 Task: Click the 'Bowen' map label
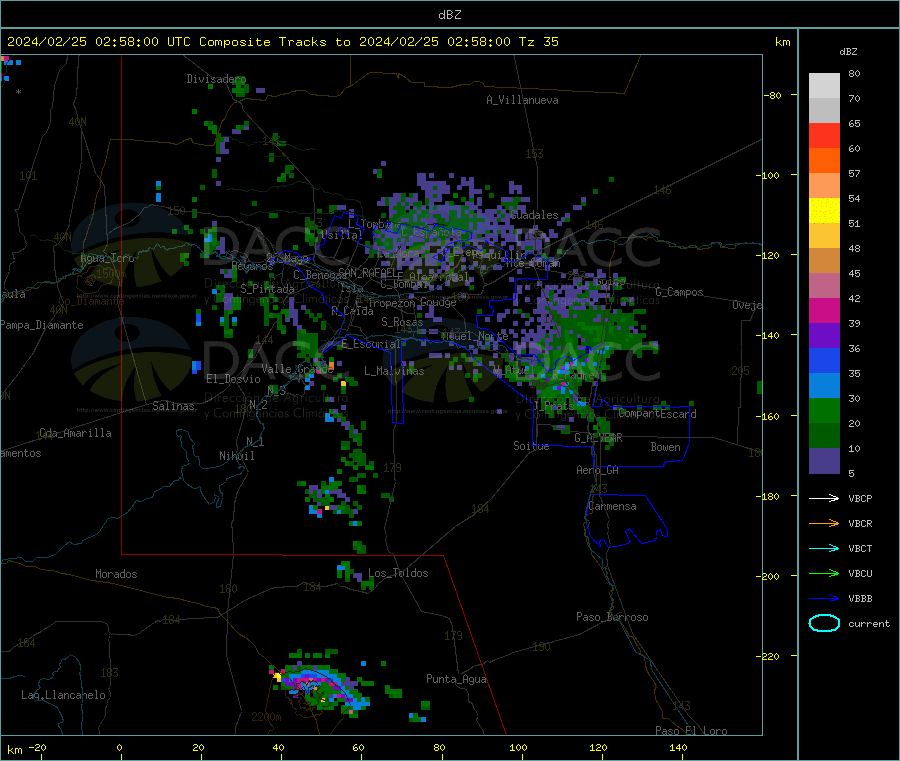[666, 447]
